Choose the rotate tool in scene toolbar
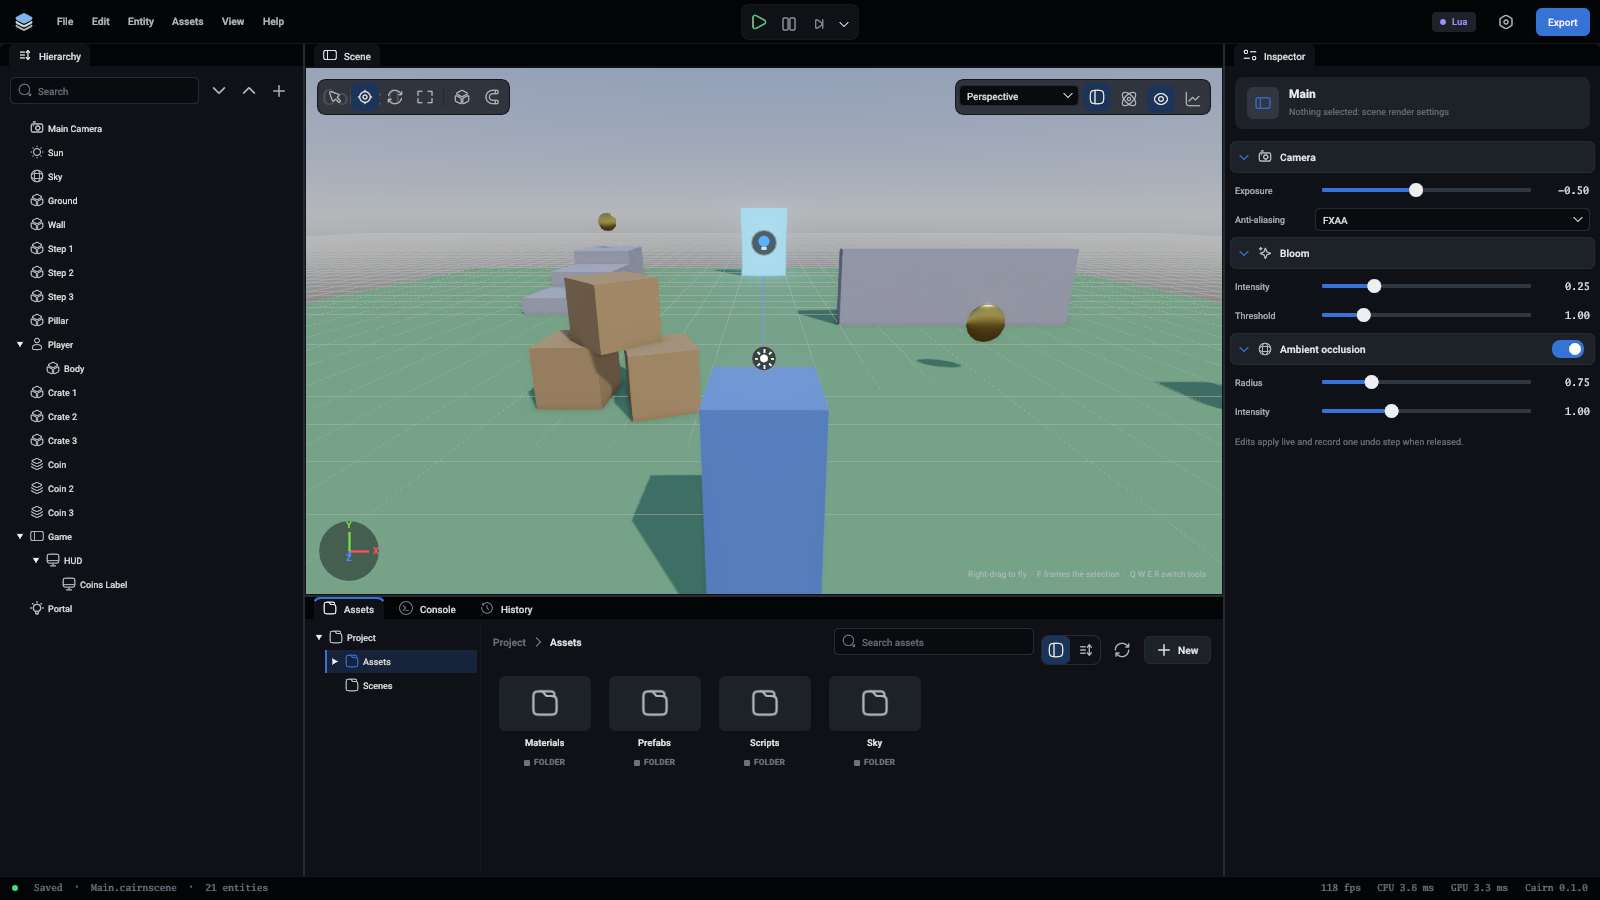Viewport: 1600px width, 900px height. coord(395,97)
